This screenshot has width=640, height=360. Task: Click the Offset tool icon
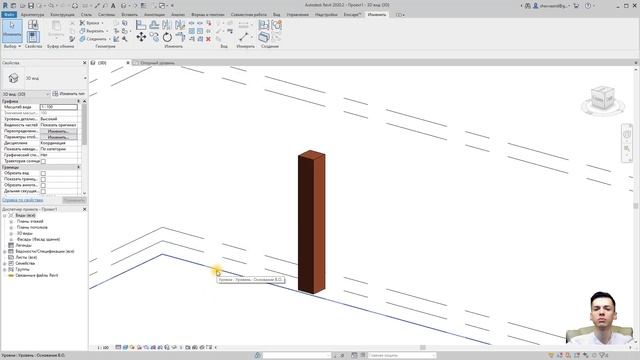tap(154, 25)
